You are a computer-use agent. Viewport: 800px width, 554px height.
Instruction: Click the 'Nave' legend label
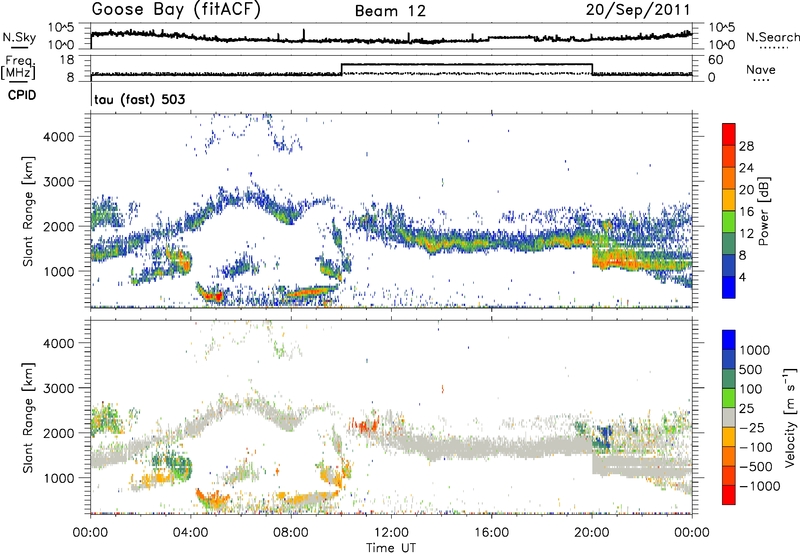[761, 69]
